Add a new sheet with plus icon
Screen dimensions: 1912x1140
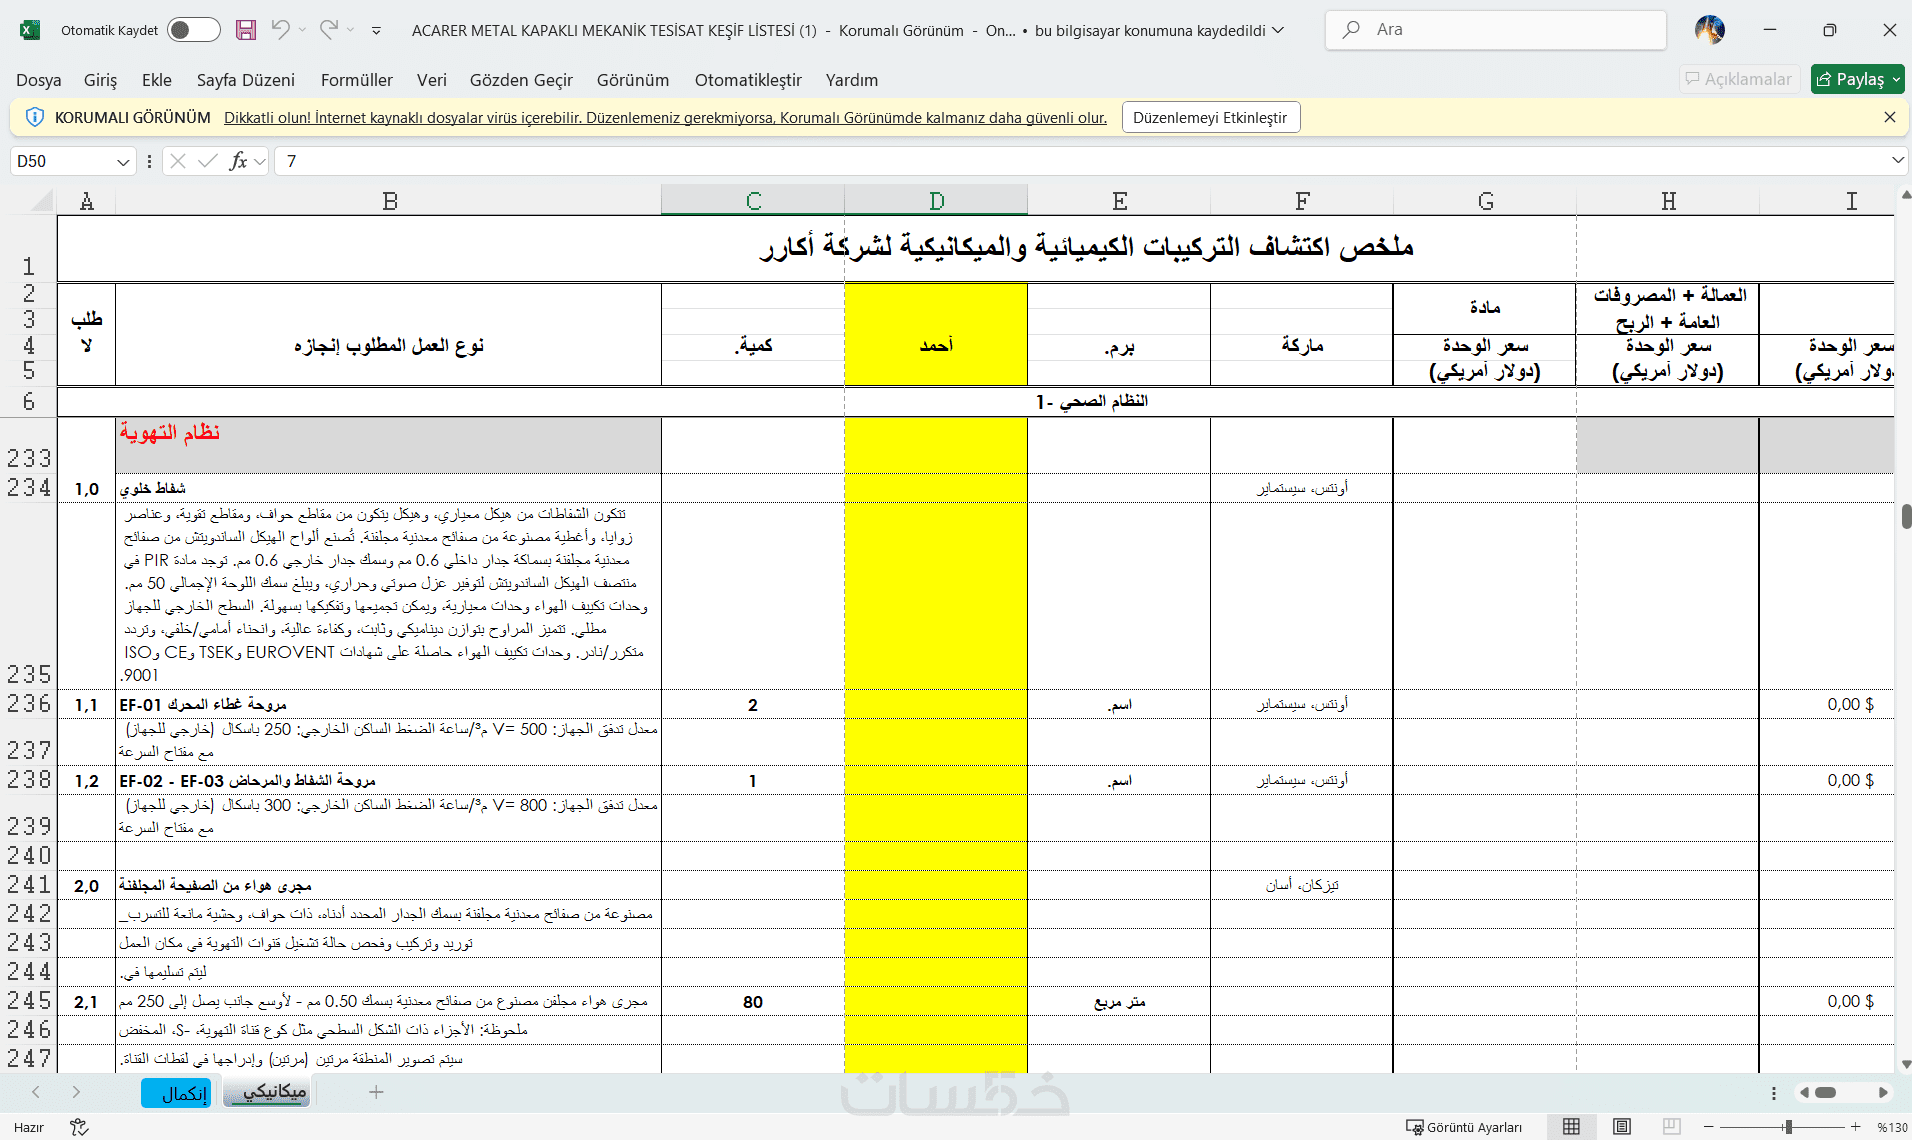pos(376,1092)
